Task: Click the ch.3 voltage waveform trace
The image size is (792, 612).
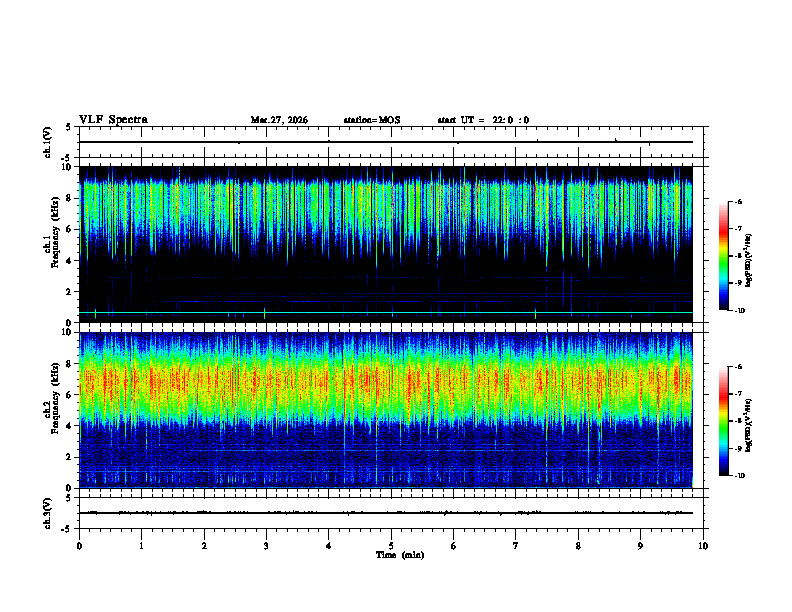Action: [x=386, y=513]
